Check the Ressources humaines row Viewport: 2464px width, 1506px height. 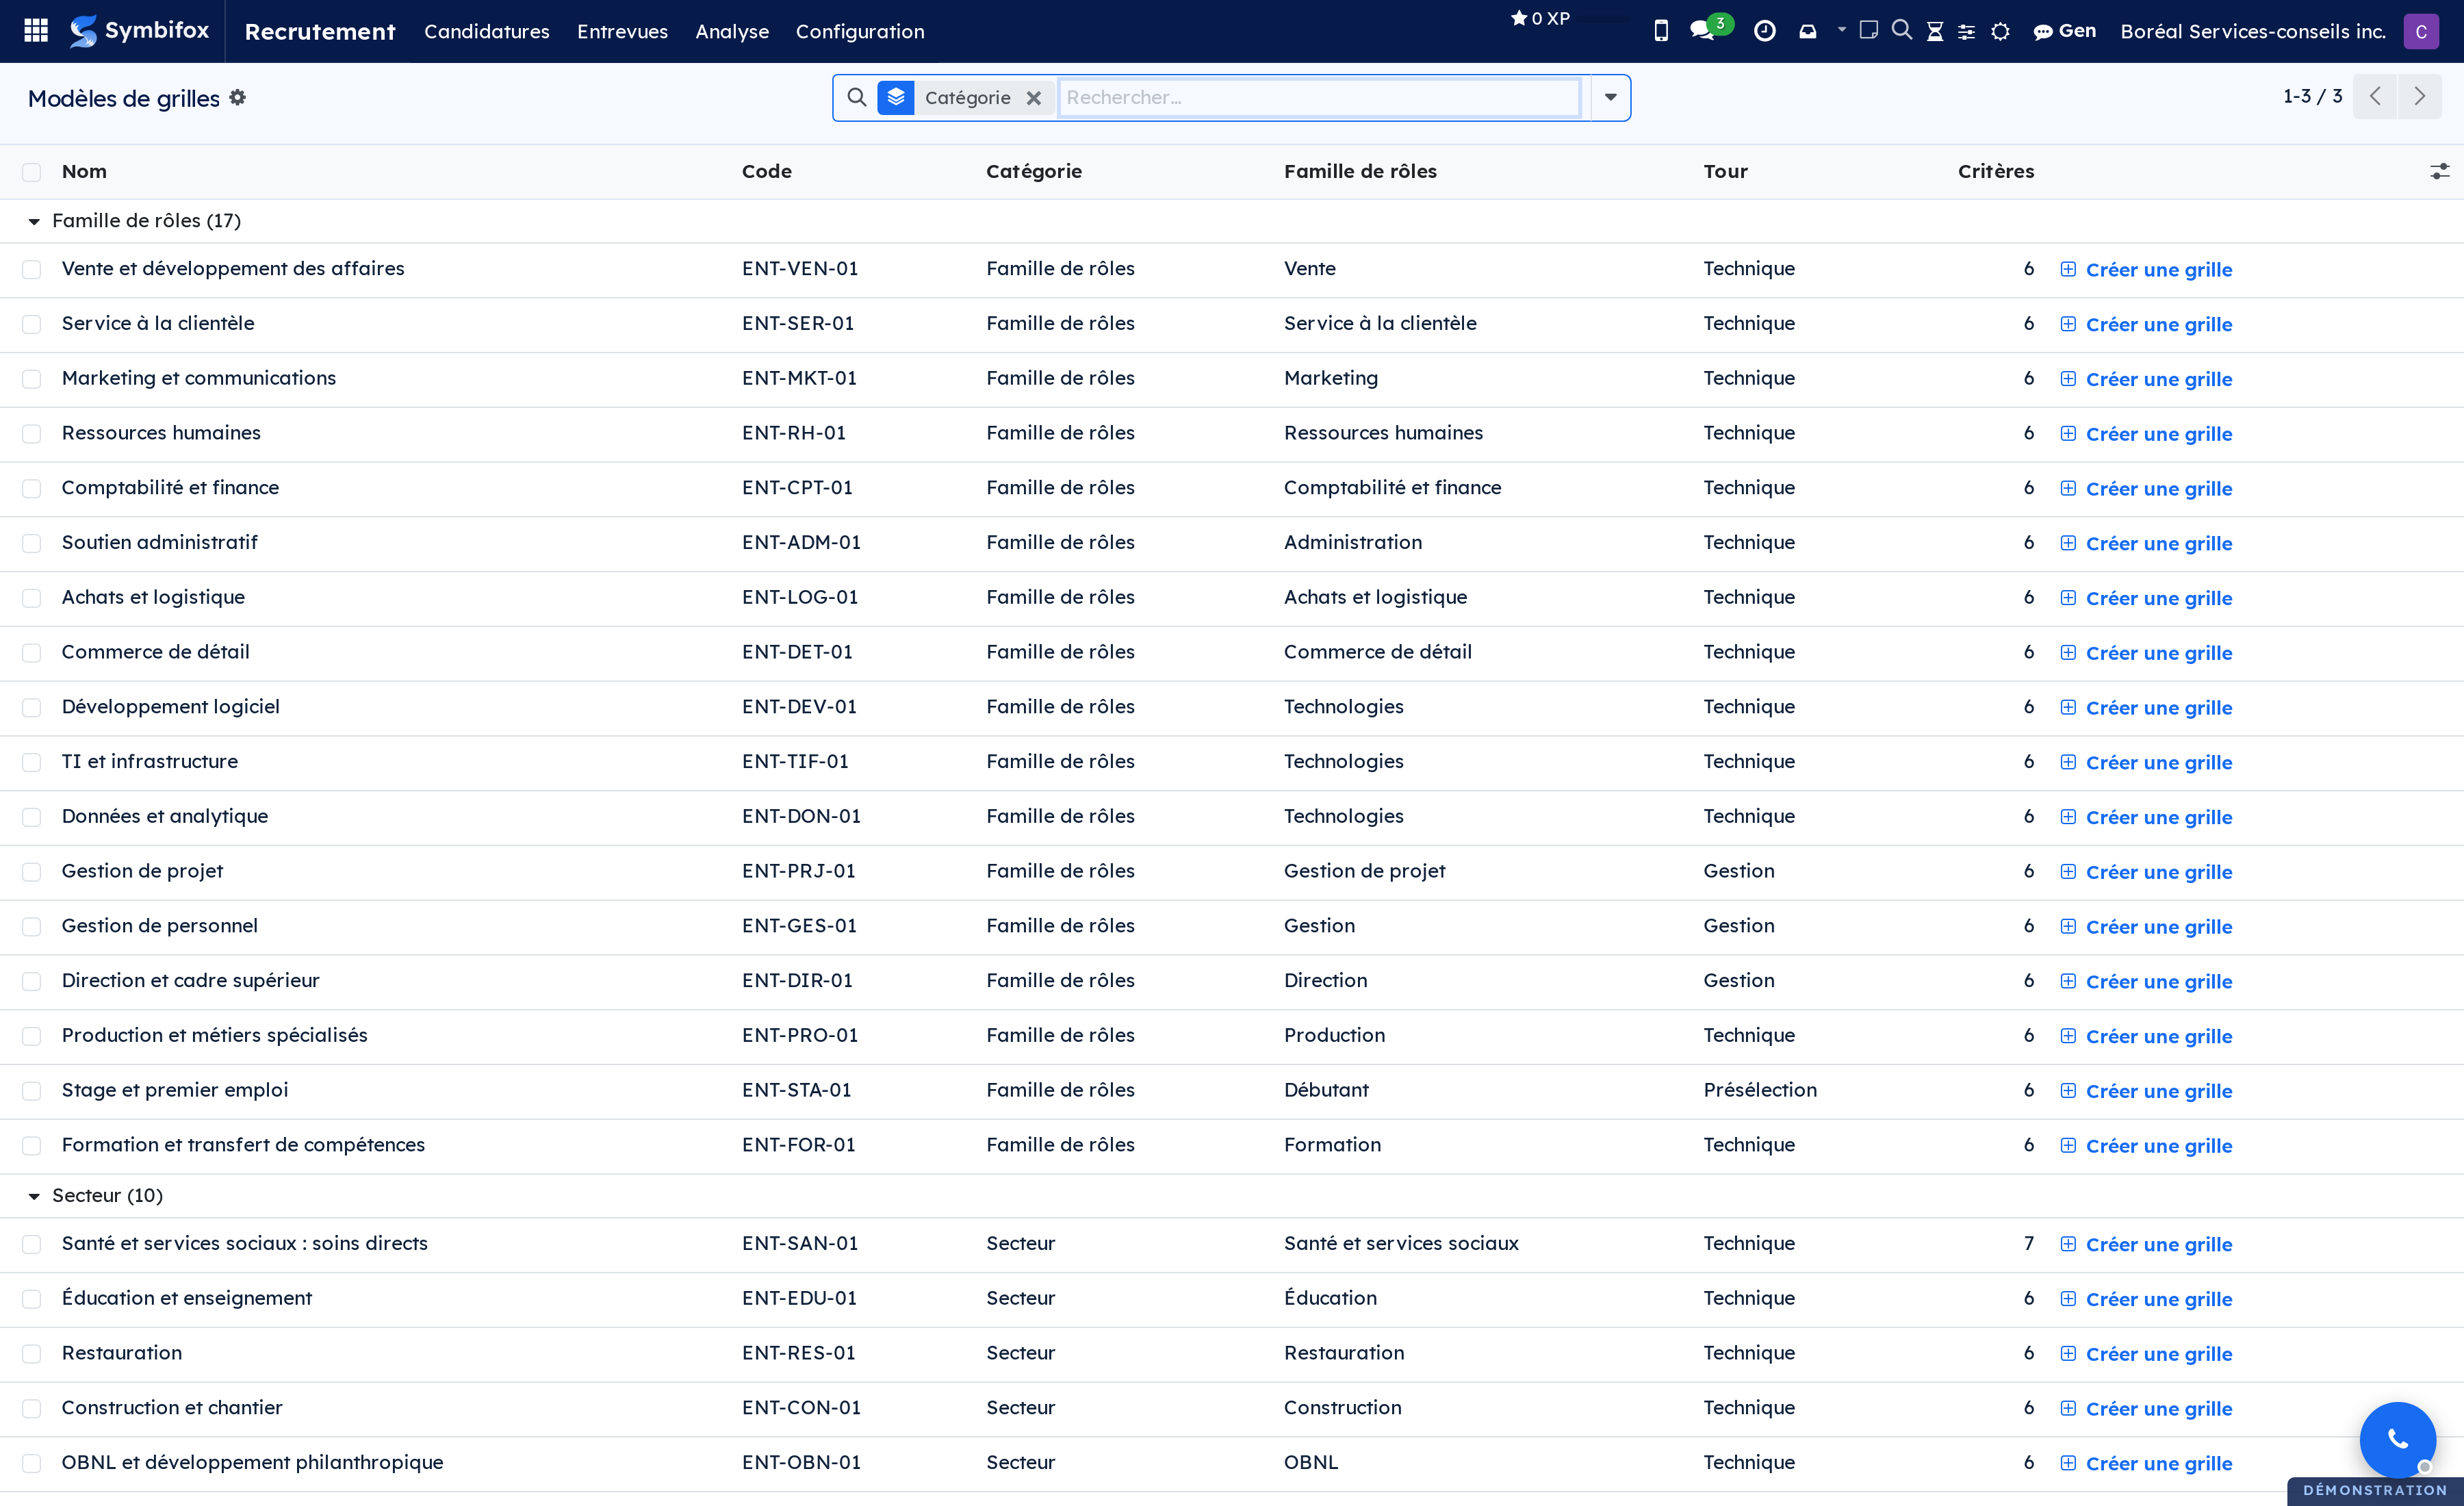[32, 433]
